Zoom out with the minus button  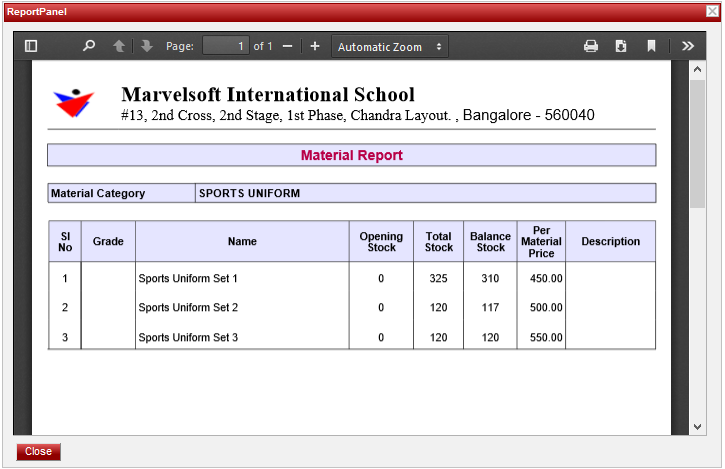tap(288, 46)
